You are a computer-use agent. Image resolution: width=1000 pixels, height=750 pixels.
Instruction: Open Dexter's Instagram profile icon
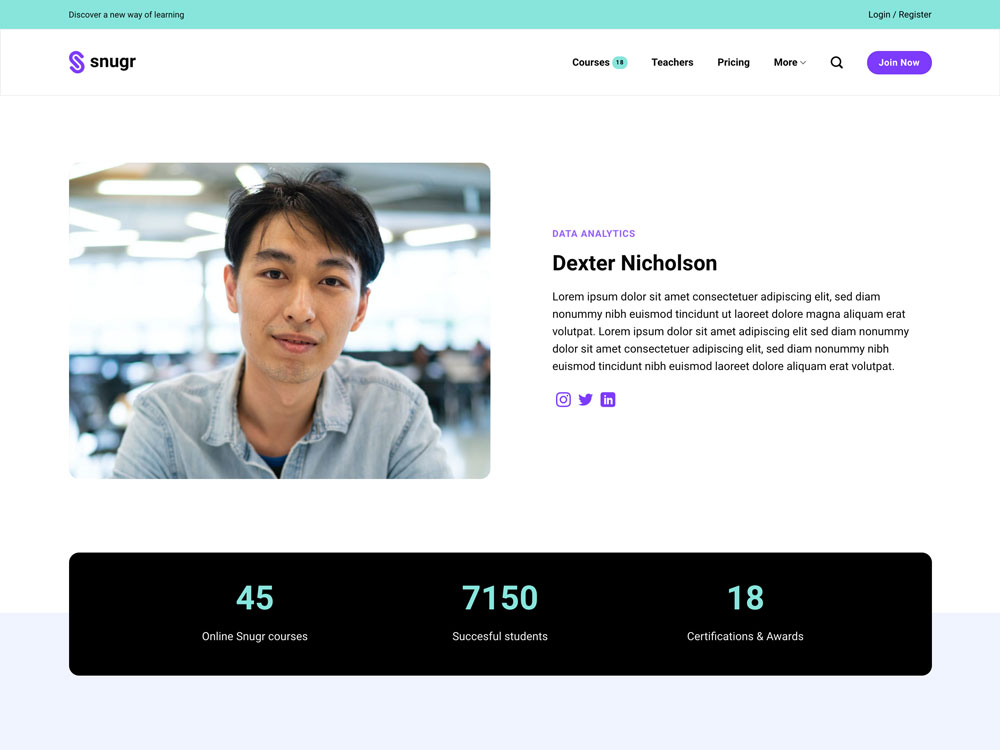(x=563, y=400)
